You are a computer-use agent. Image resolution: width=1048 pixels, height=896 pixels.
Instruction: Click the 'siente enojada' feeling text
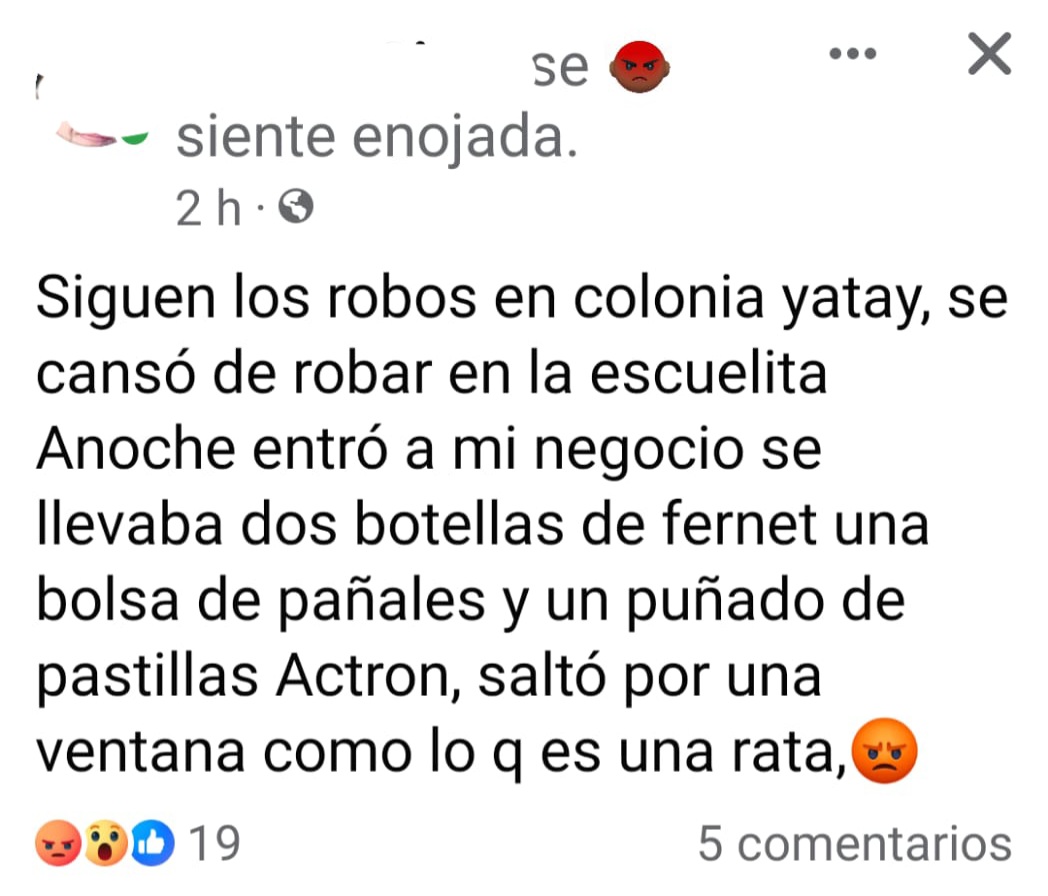point(376,137)
